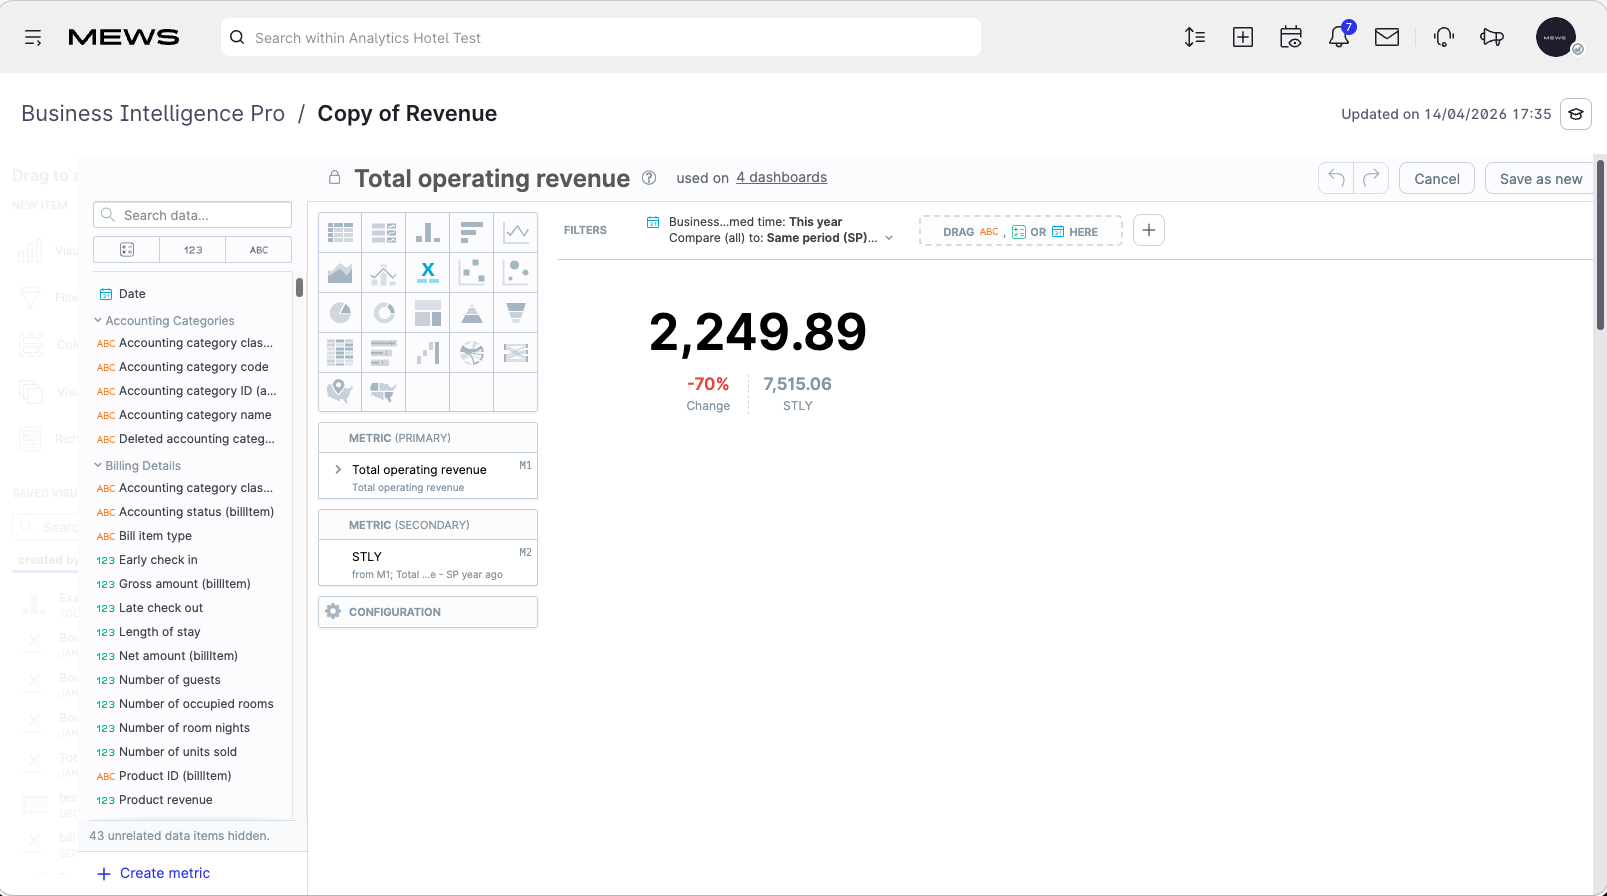Choose the Treemap visualization icon
Viewport: 1607px width, 896px height.
(x=428, y=312)
